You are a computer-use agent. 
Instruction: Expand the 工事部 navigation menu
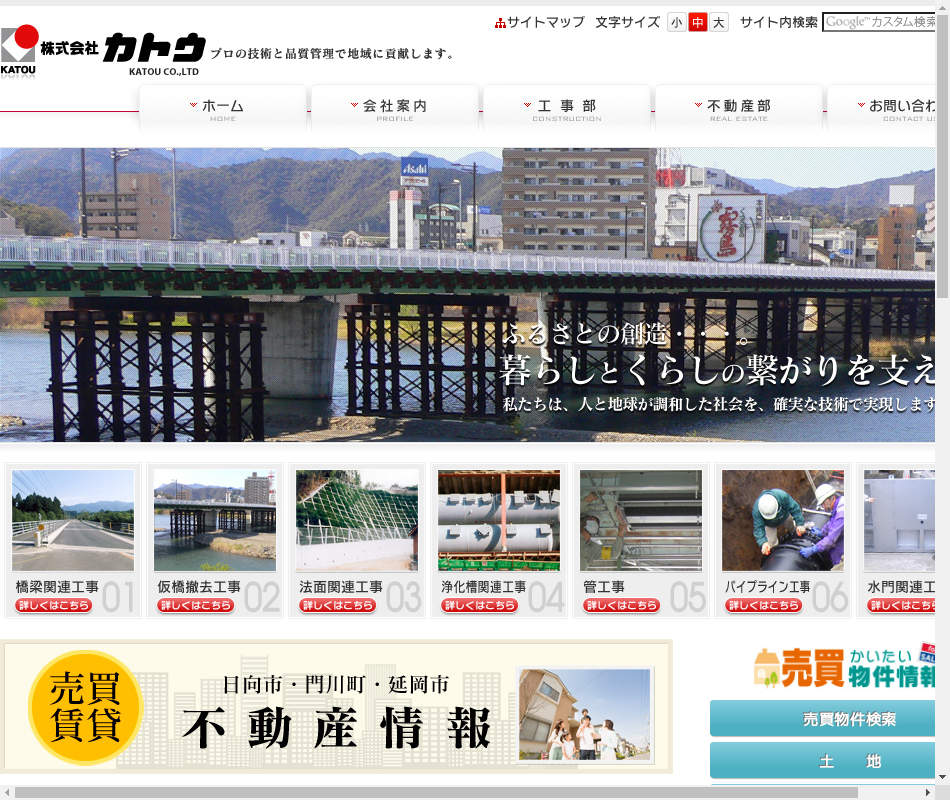coord(567,108)
